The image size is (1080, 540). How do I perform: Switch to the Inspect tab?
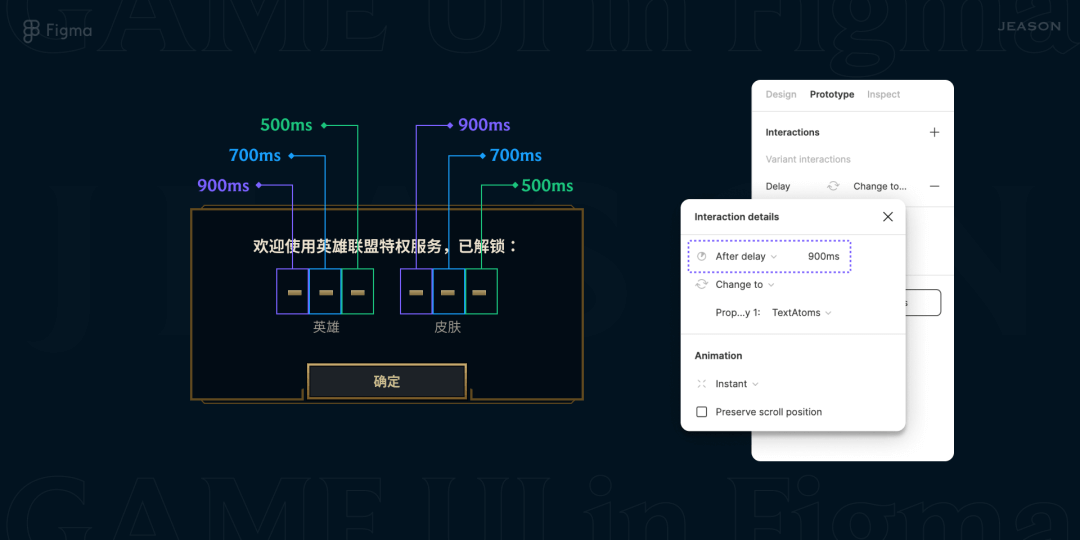[x=884, y=94]
